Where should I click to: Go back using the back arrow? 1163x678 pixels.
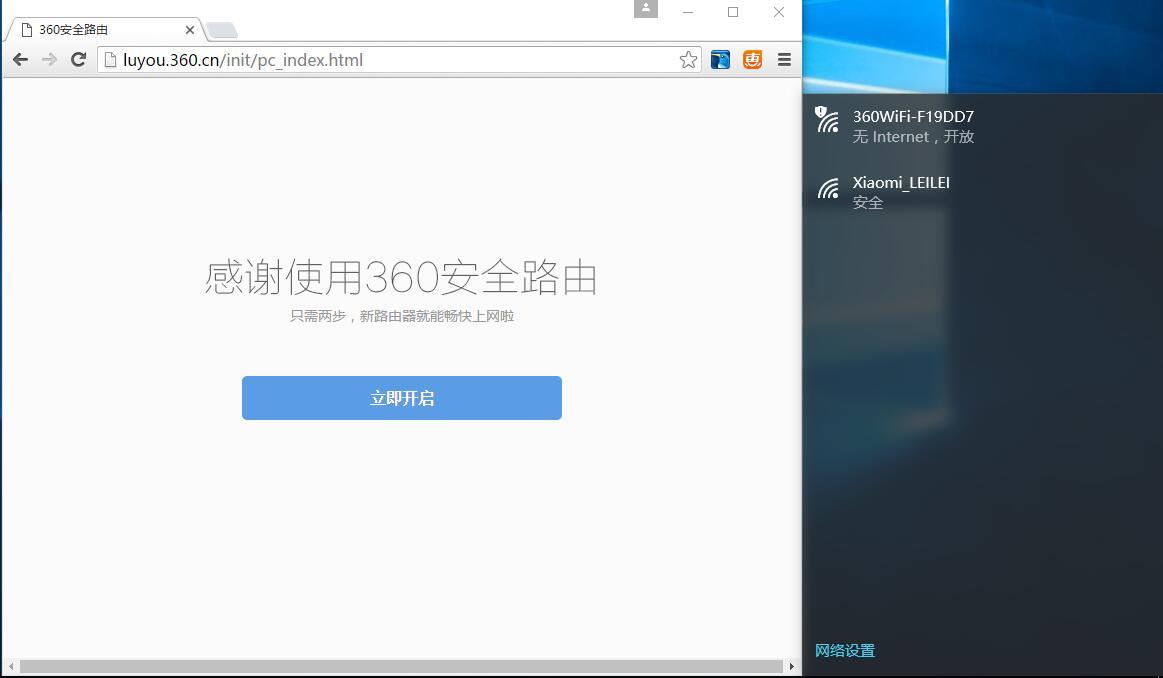pyautogui.click(x=20, y=60)
